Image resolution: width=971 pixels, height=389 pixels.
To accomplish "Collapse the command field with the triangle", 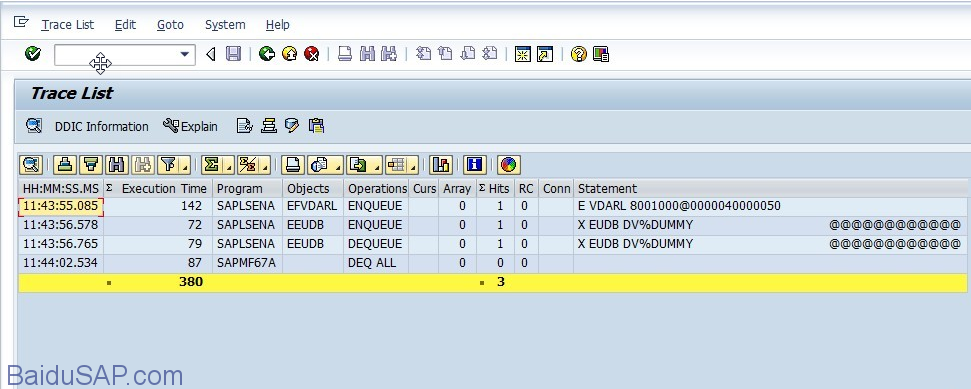I will [211, 55].
